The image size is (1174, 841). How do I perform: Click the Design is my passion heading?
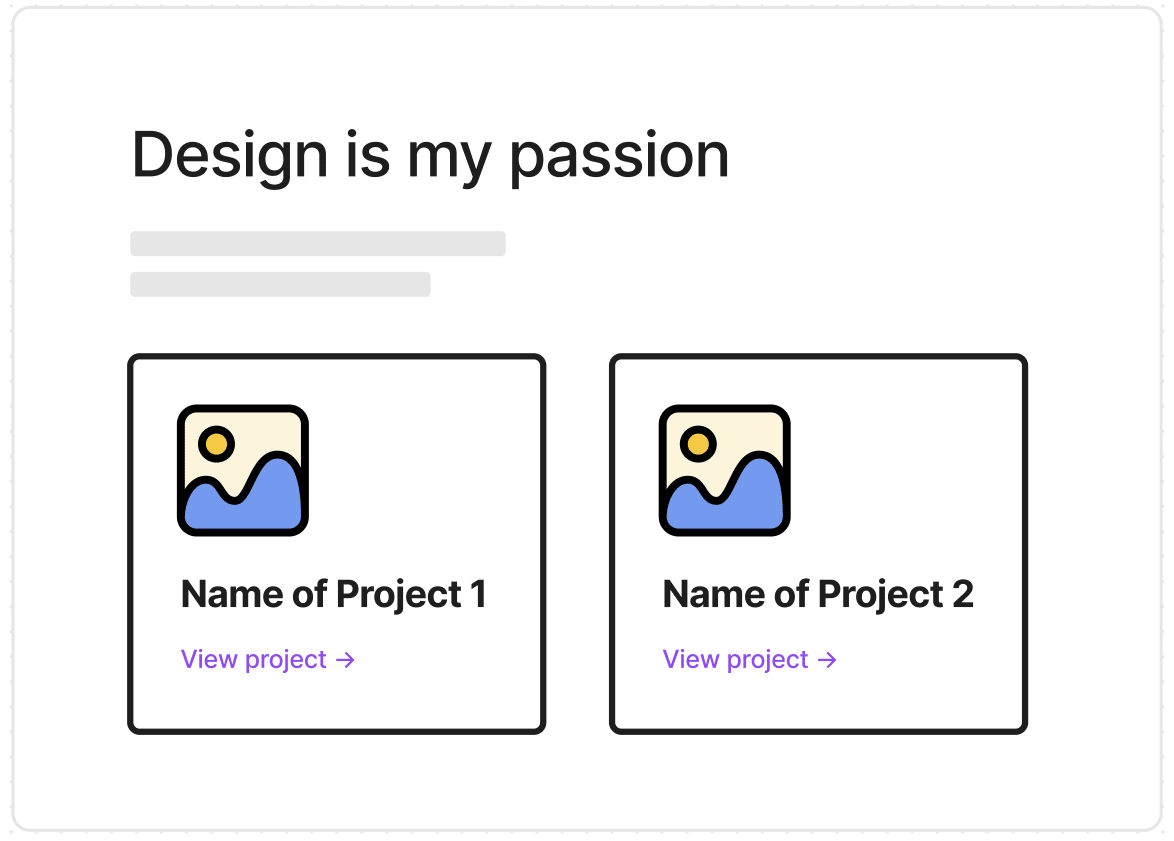coord(431,156)
